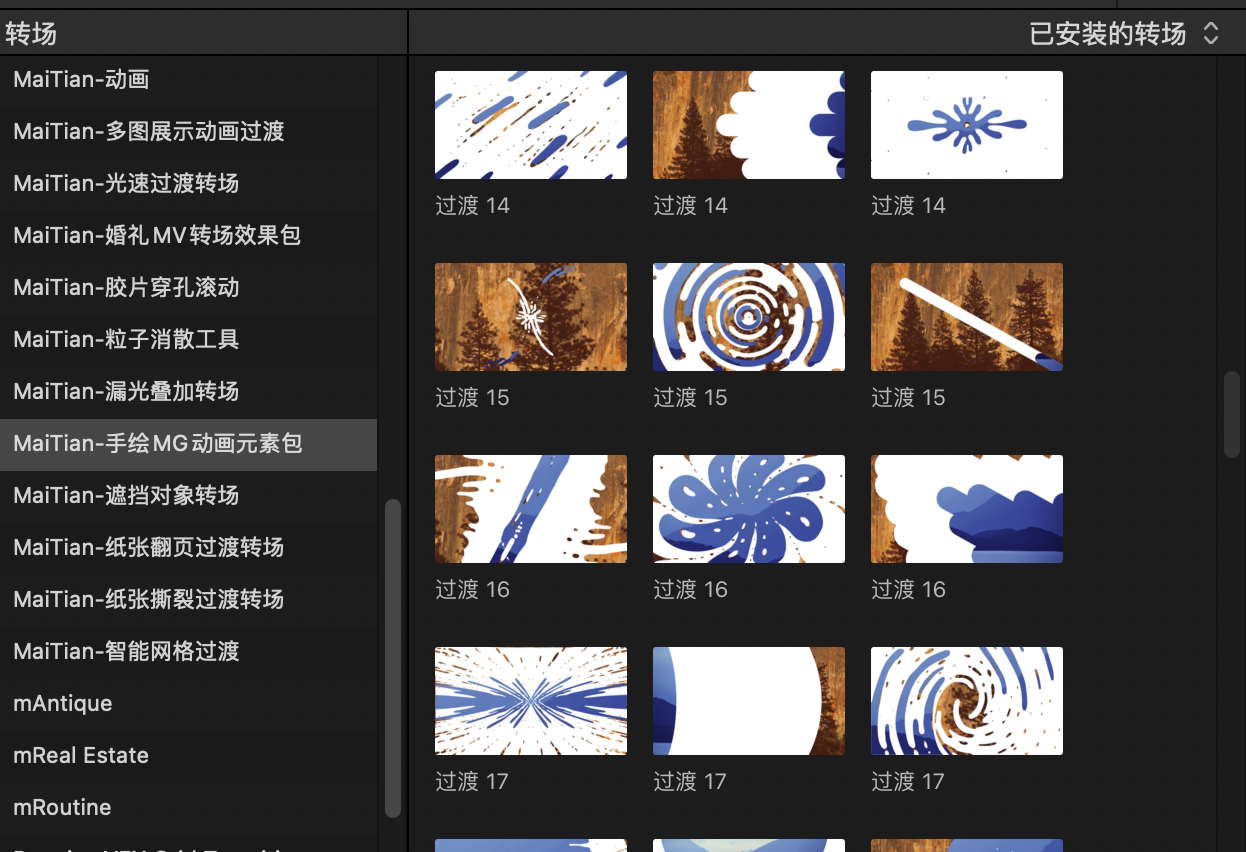
Task: Select the MaiTian-动画 category
Action: point(188,79)
